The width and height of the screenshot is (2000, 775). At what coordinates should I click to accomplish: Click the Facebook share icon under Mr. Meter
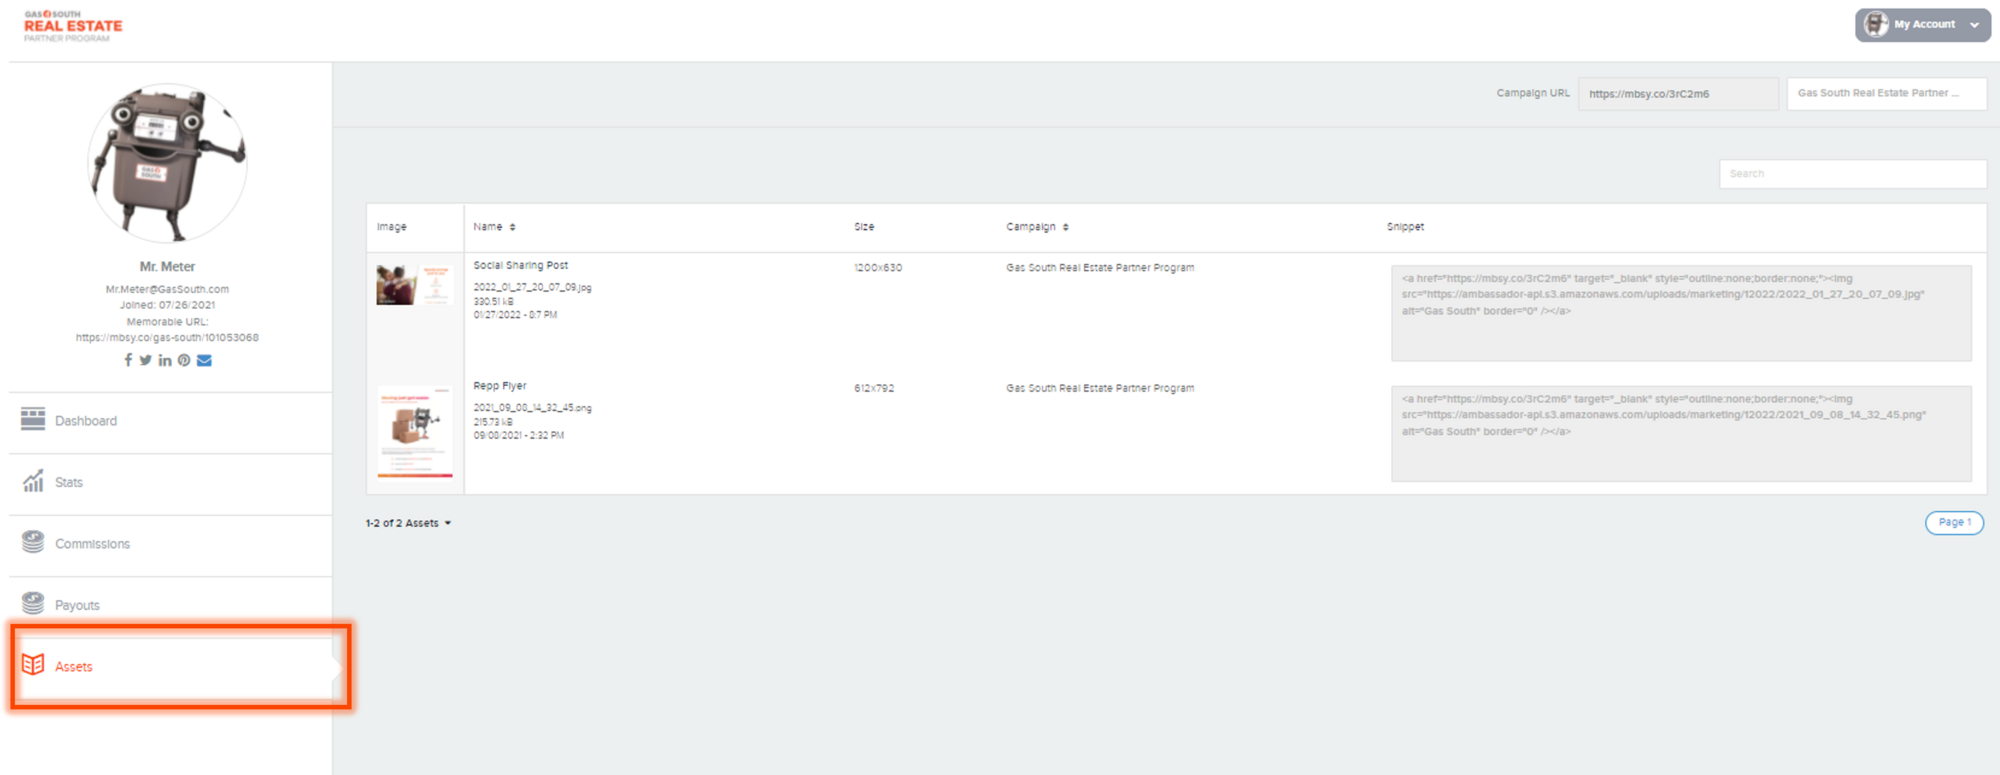click(128, 361)
